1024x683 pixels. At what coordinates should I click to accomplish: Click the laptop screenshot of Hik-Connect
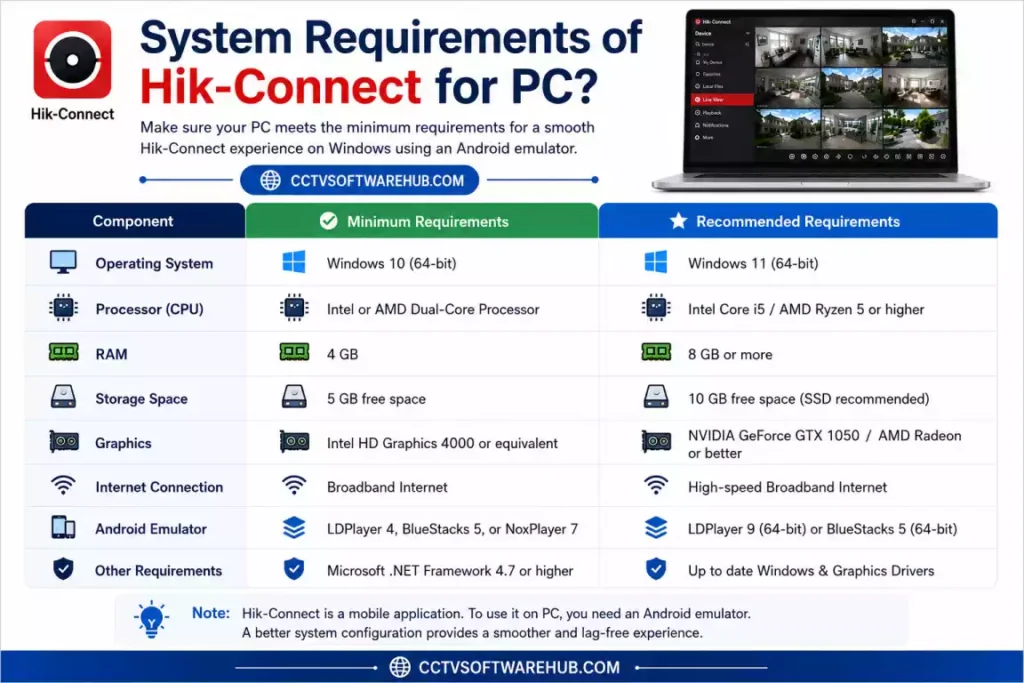[820, 101]
